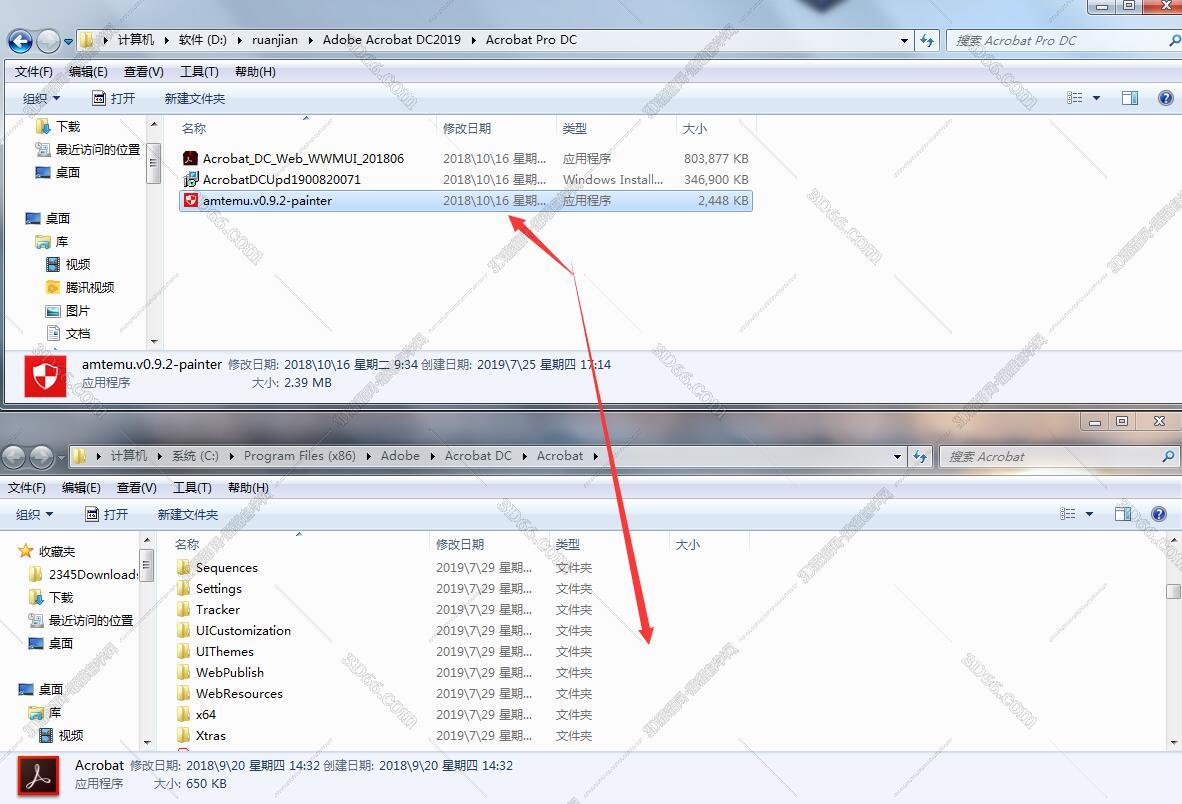Image resolution: width=1182 pixels, height=804 pixels.
Task: Open 文件(F) menu in upper window
Action: click(x=33, y=72)
